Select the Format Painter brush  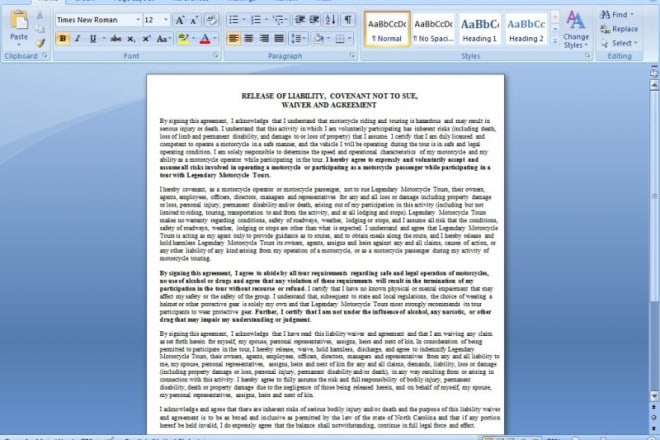coord(40,43)
